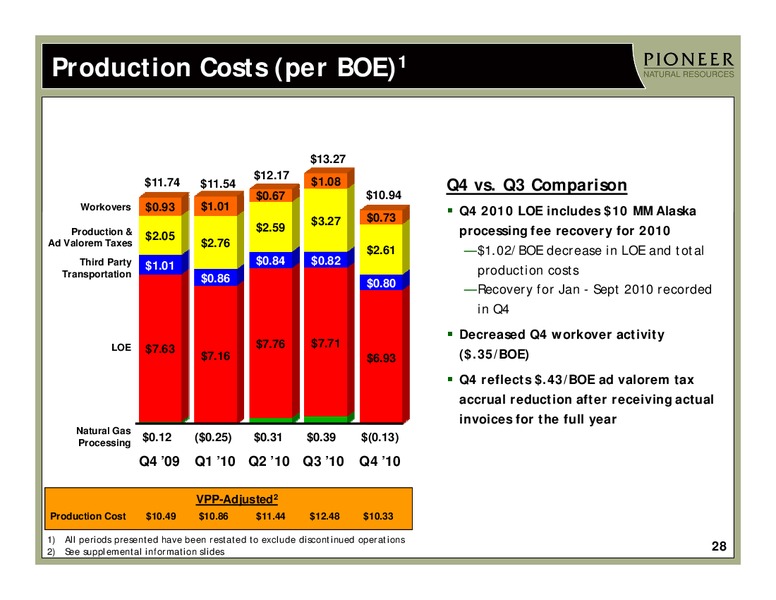Screen dimensions: 776x600
Task: Click the $13.27 total above Q3 '10 bar
Action: coord(328,159)
